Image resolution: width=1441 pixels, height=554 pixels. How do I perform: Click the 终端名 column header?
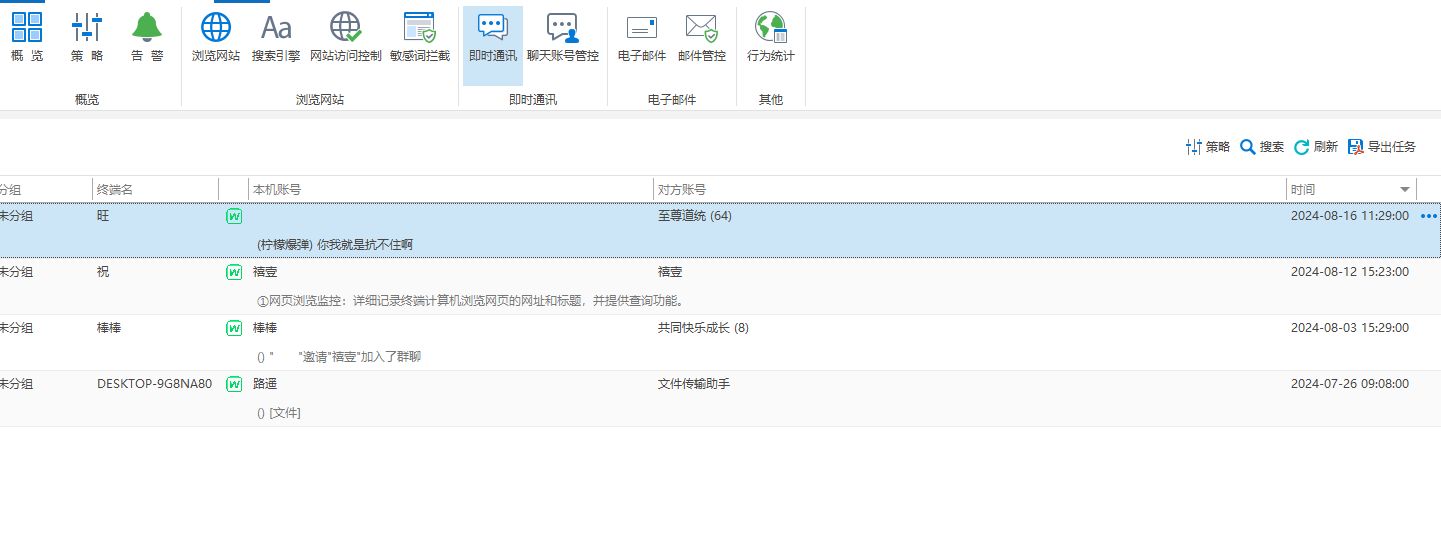[x=155, y=189]
